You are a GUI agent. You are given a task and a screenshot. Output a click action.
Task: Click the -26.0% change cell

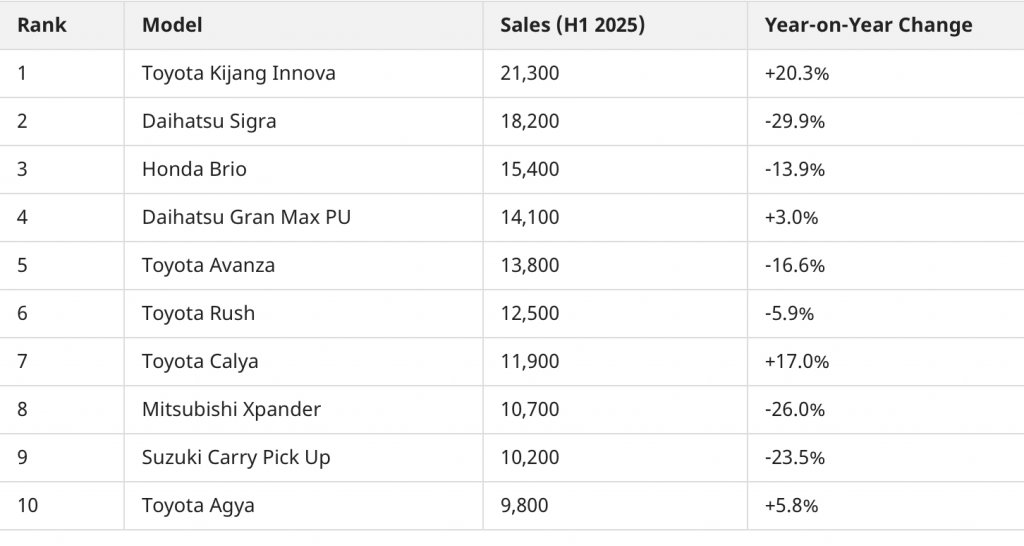pyautogui.click(x=795, y=409)
